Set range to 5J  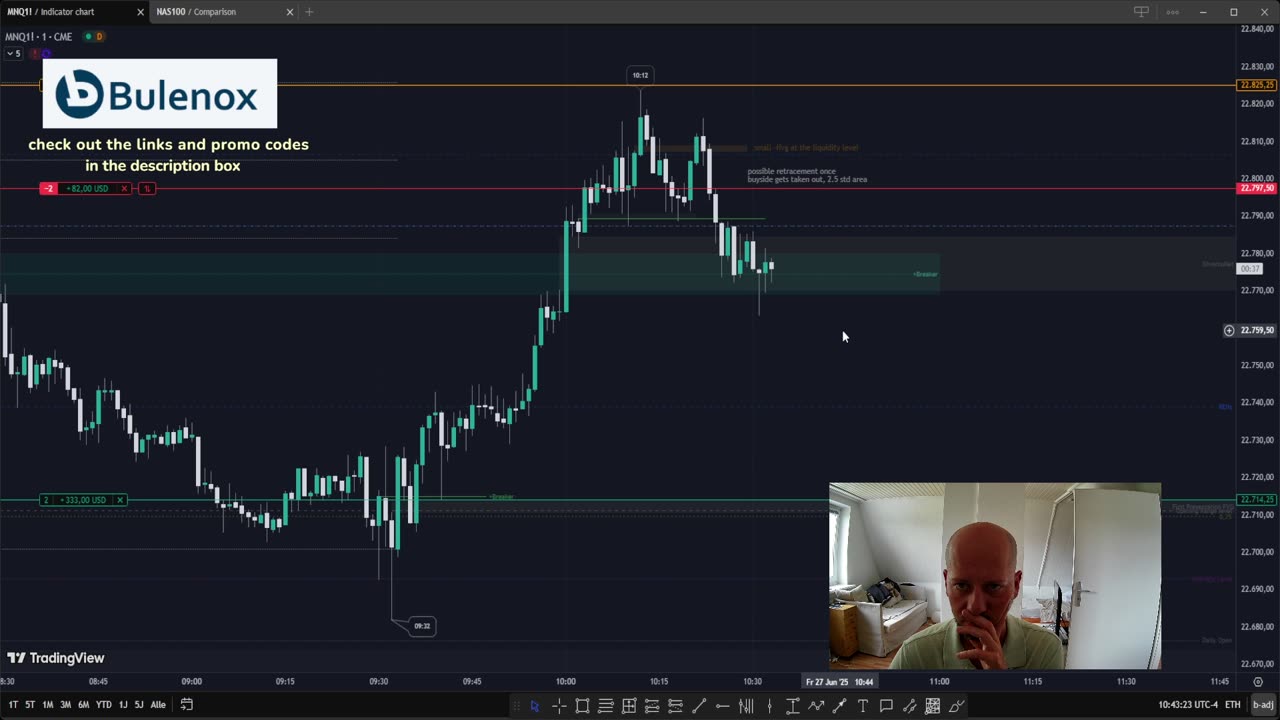coord(139,705)
